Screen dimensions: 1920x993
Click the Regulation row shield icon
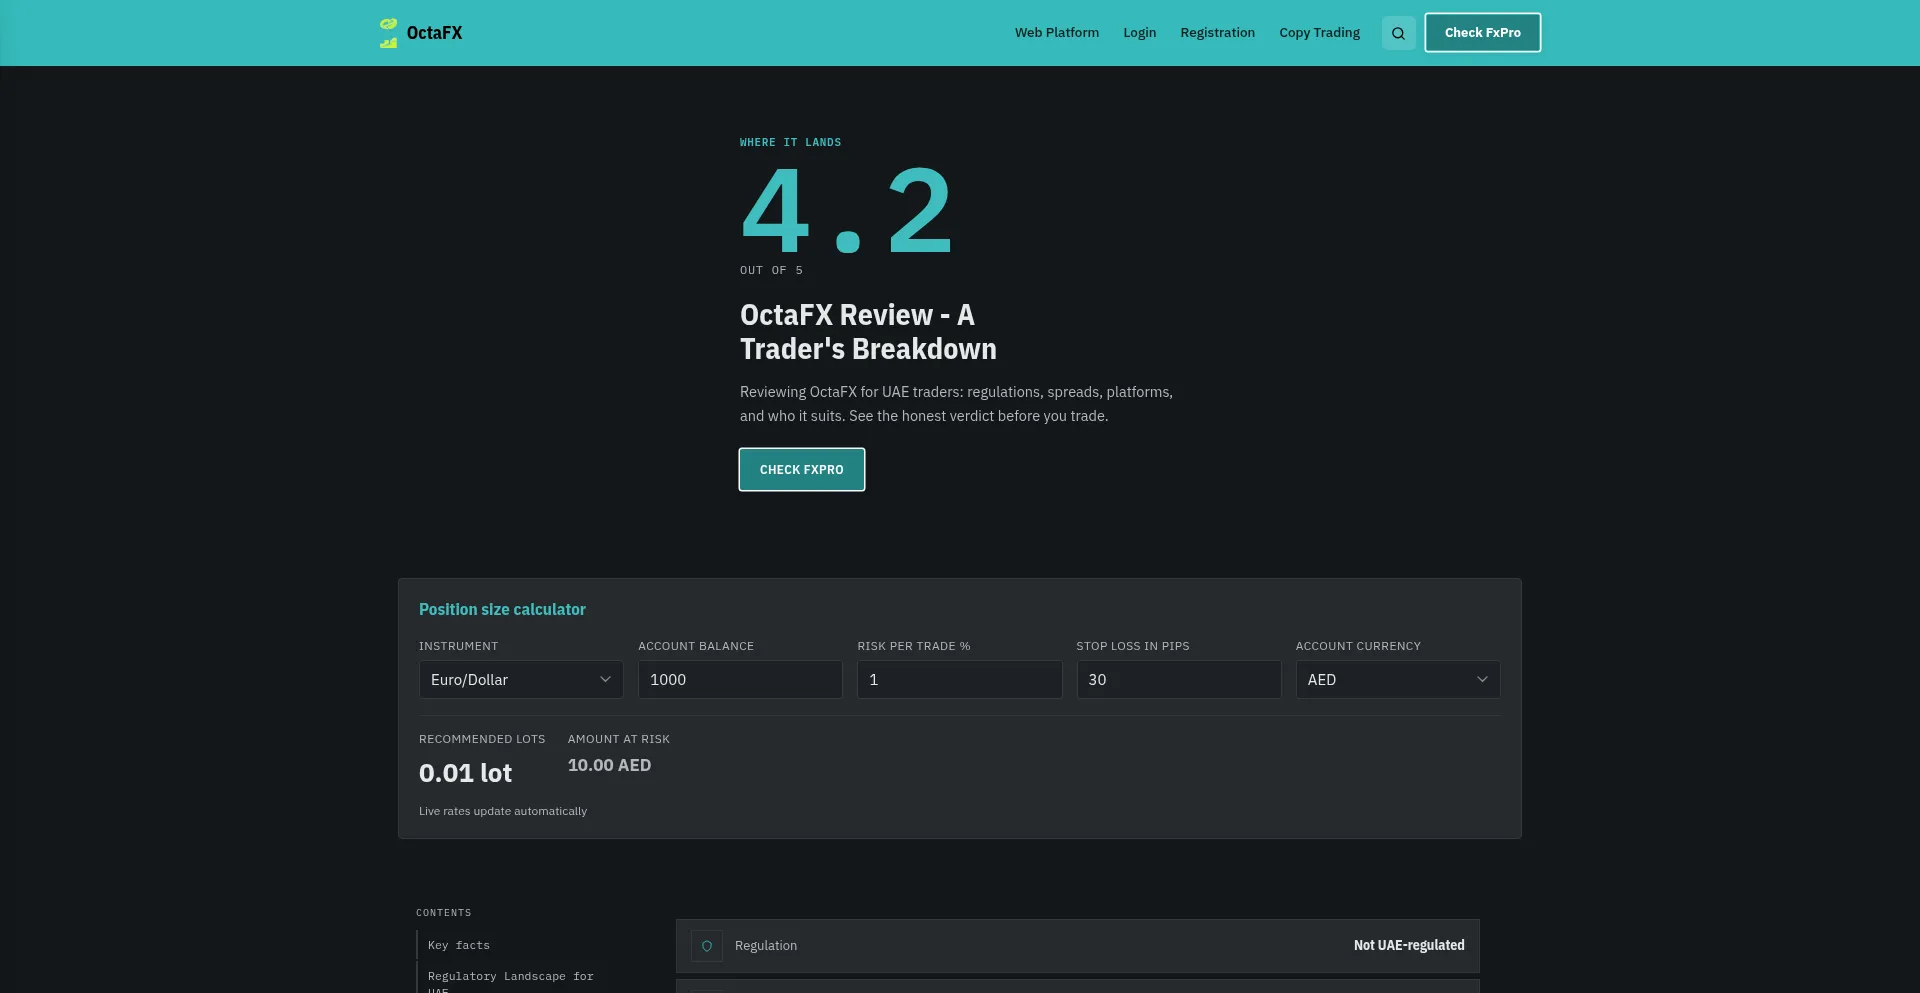coord(707,946)
